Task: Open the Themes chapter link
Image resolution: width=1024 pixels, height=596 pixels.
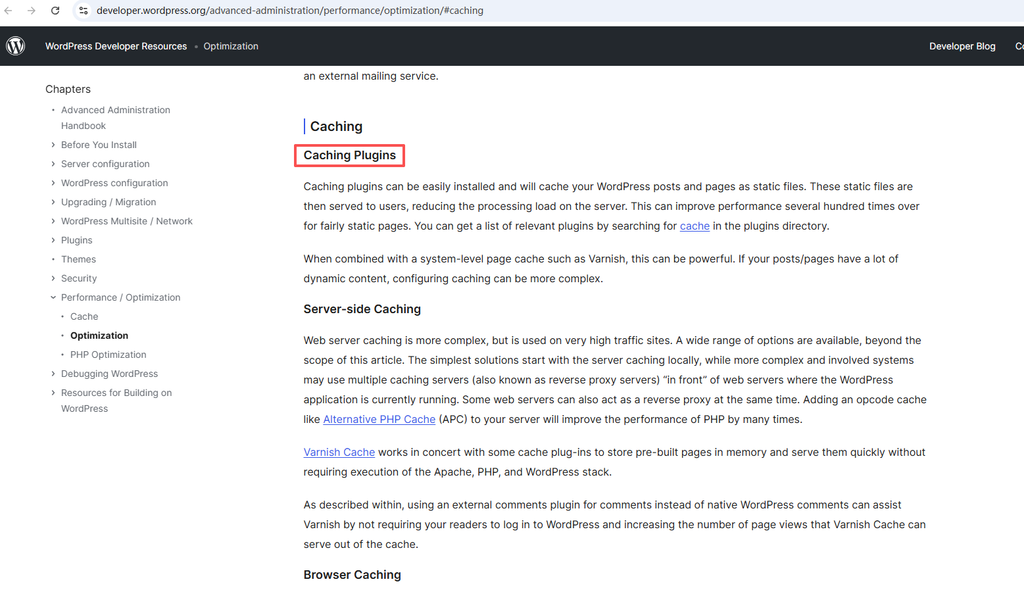Action: [78, 259]
